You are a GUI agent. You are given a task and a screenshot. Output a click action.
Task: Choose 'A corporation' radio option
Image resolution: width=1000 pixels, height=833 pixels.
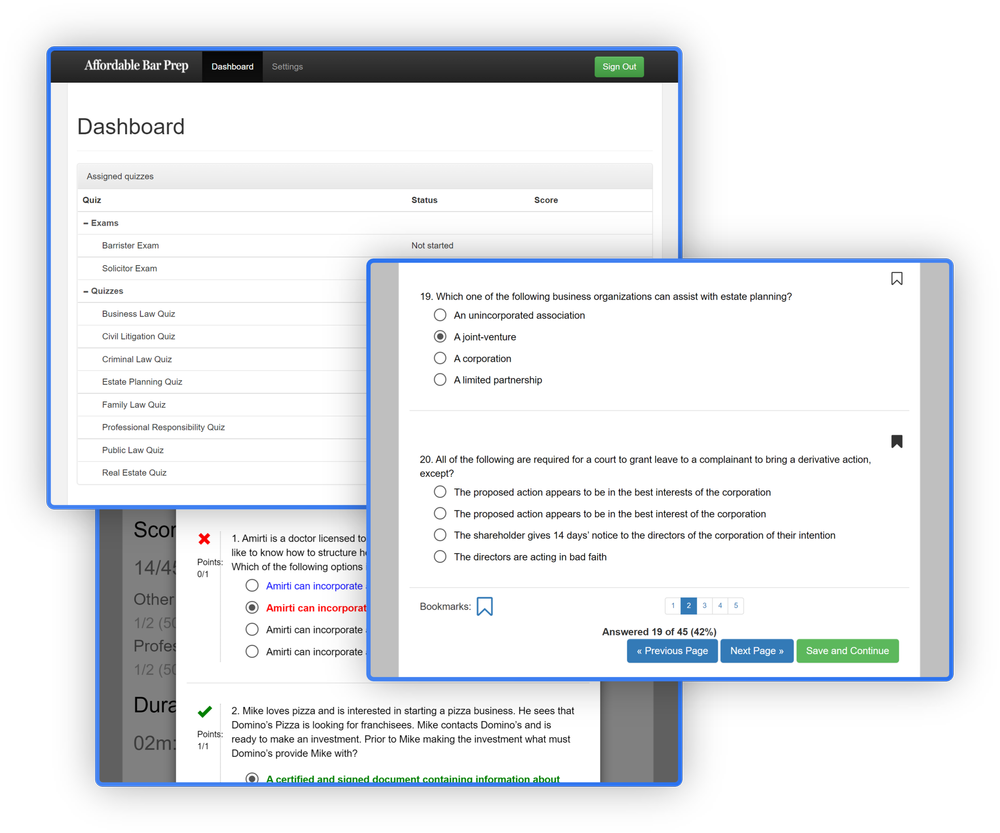click(x=440, y=358)
